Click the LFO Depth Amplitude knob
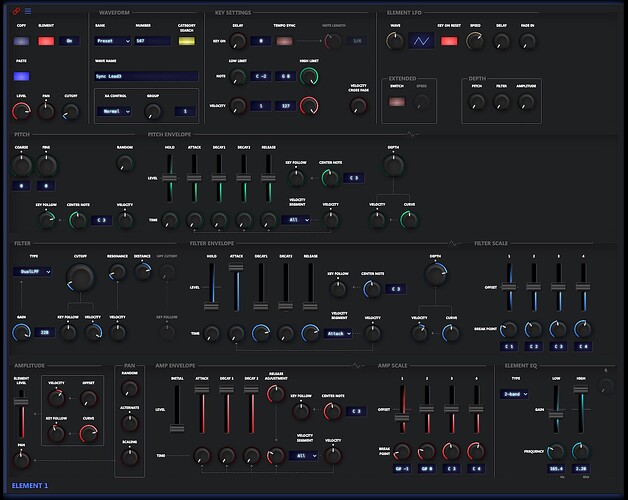This screenshot has width=628, height=500. pyautogui.click(x=526, y=102)
